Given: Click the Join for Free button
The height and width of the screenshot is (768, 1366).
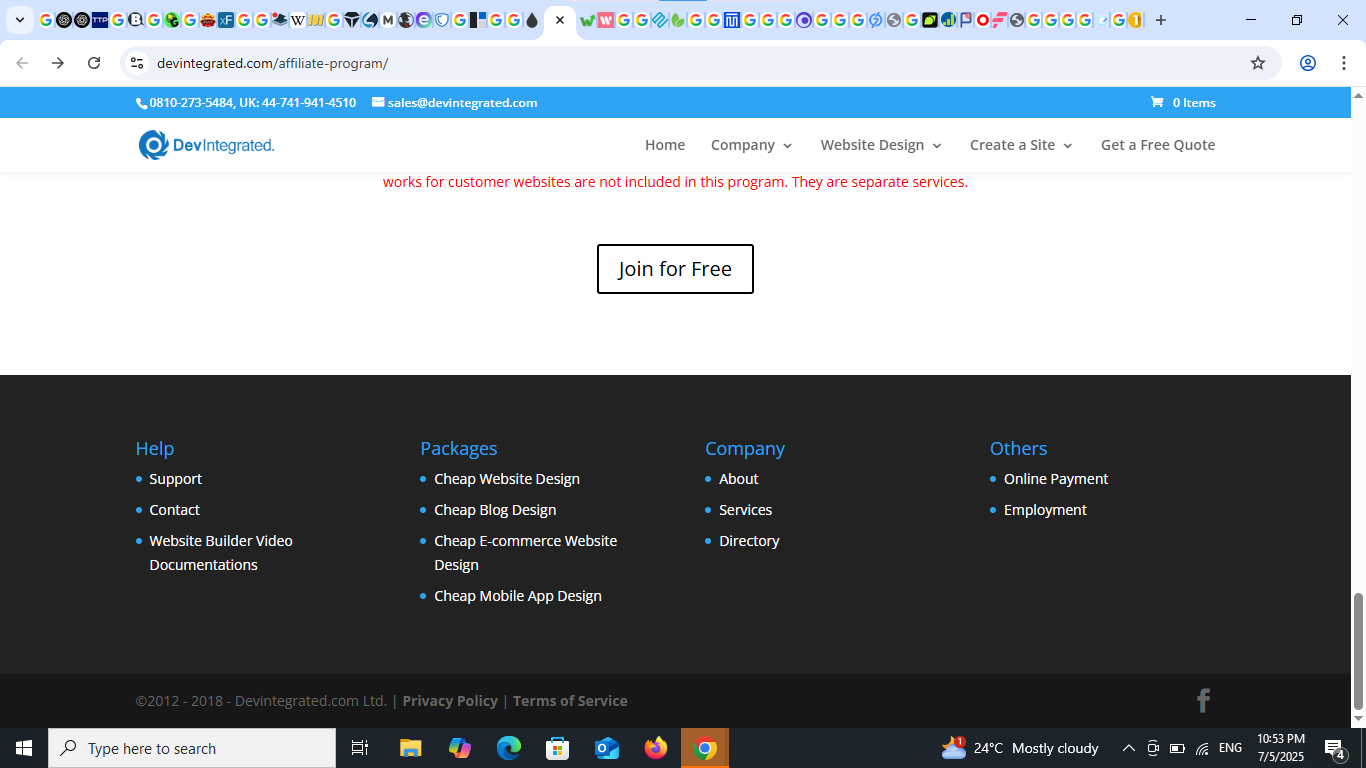Looking at the screenshot, I should click(675, 269).
